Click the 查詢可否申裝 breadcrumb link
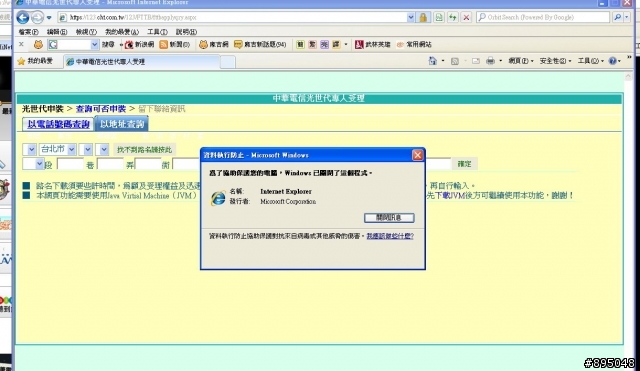The height and width of the screenshot is (371, 640). coord(101,109)
